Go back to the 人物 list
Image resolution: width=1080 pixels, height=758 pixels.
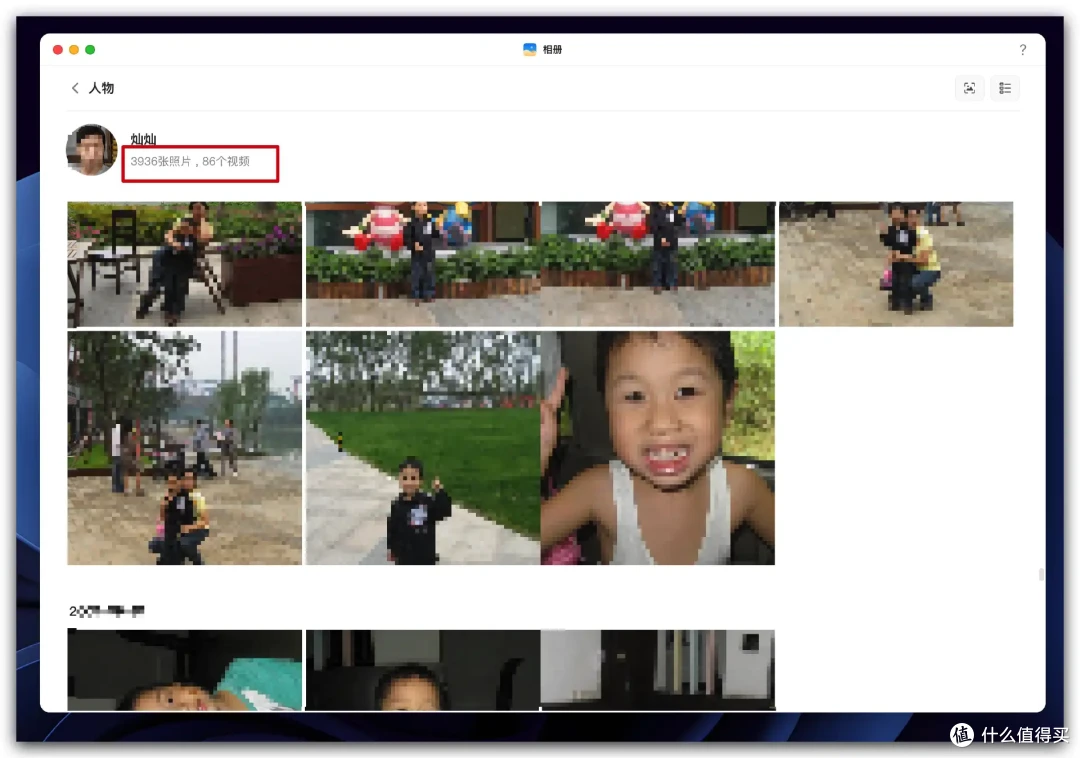74,88
